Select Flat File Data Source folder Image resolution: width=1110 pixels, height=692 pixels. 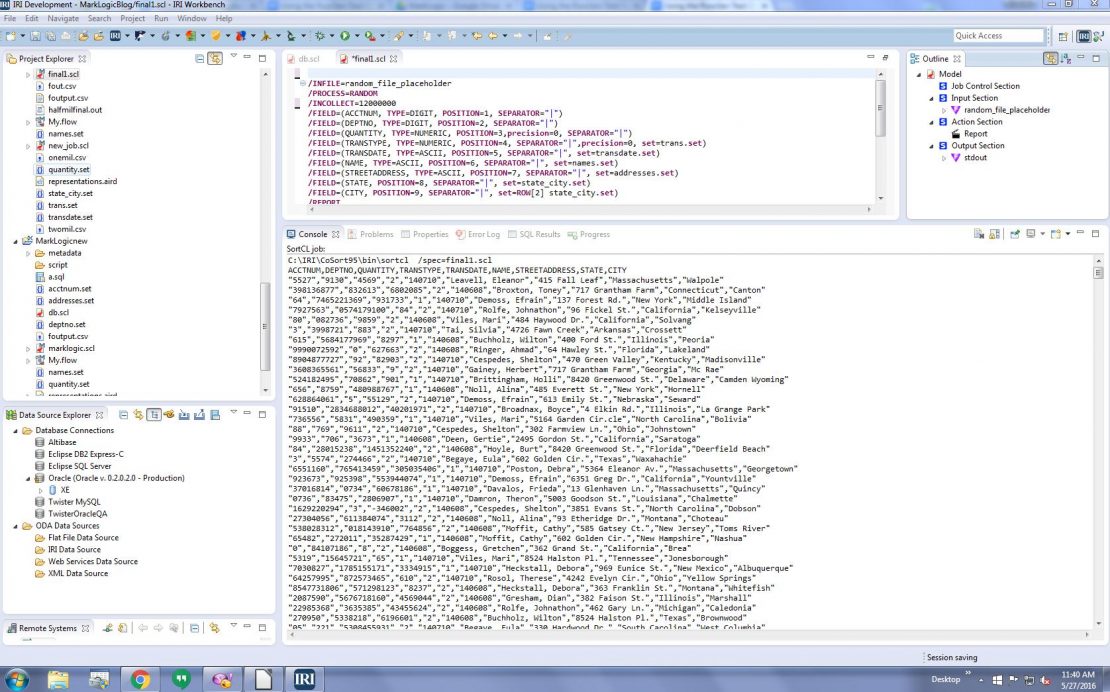pyautogui.click(x=84, y=538)
